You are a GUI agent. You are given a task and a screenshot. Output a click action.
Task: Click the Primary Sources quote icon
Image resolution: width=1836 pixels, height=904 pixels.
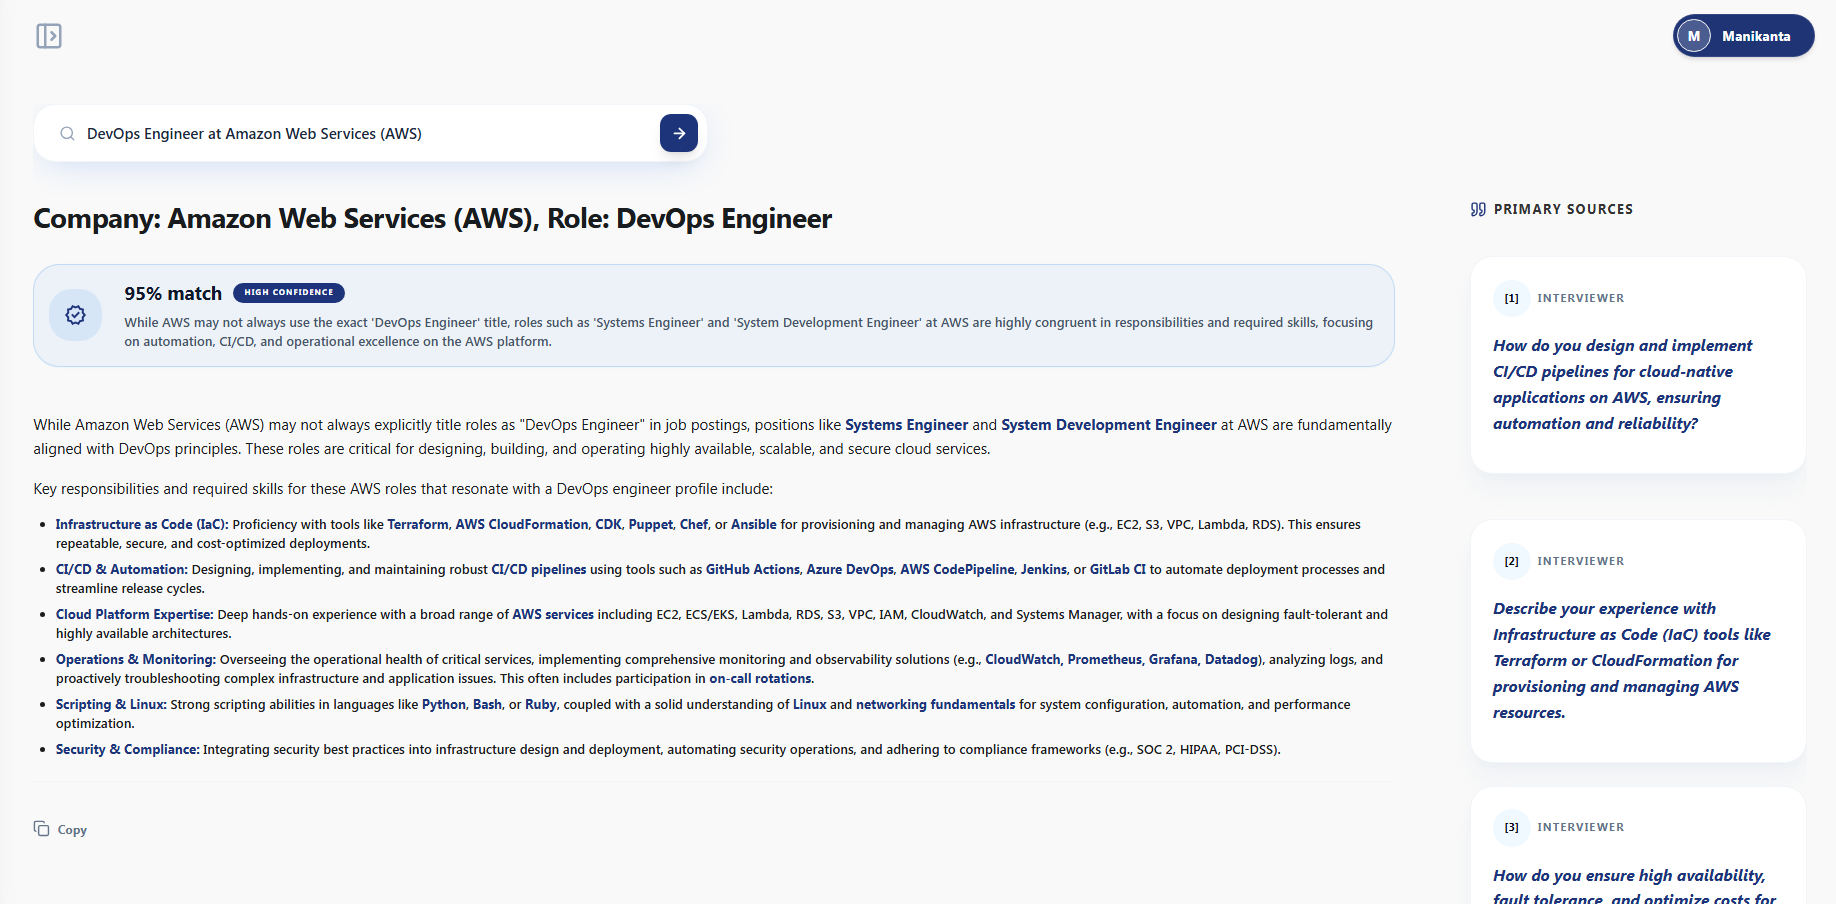click(x=1478, y=209)
